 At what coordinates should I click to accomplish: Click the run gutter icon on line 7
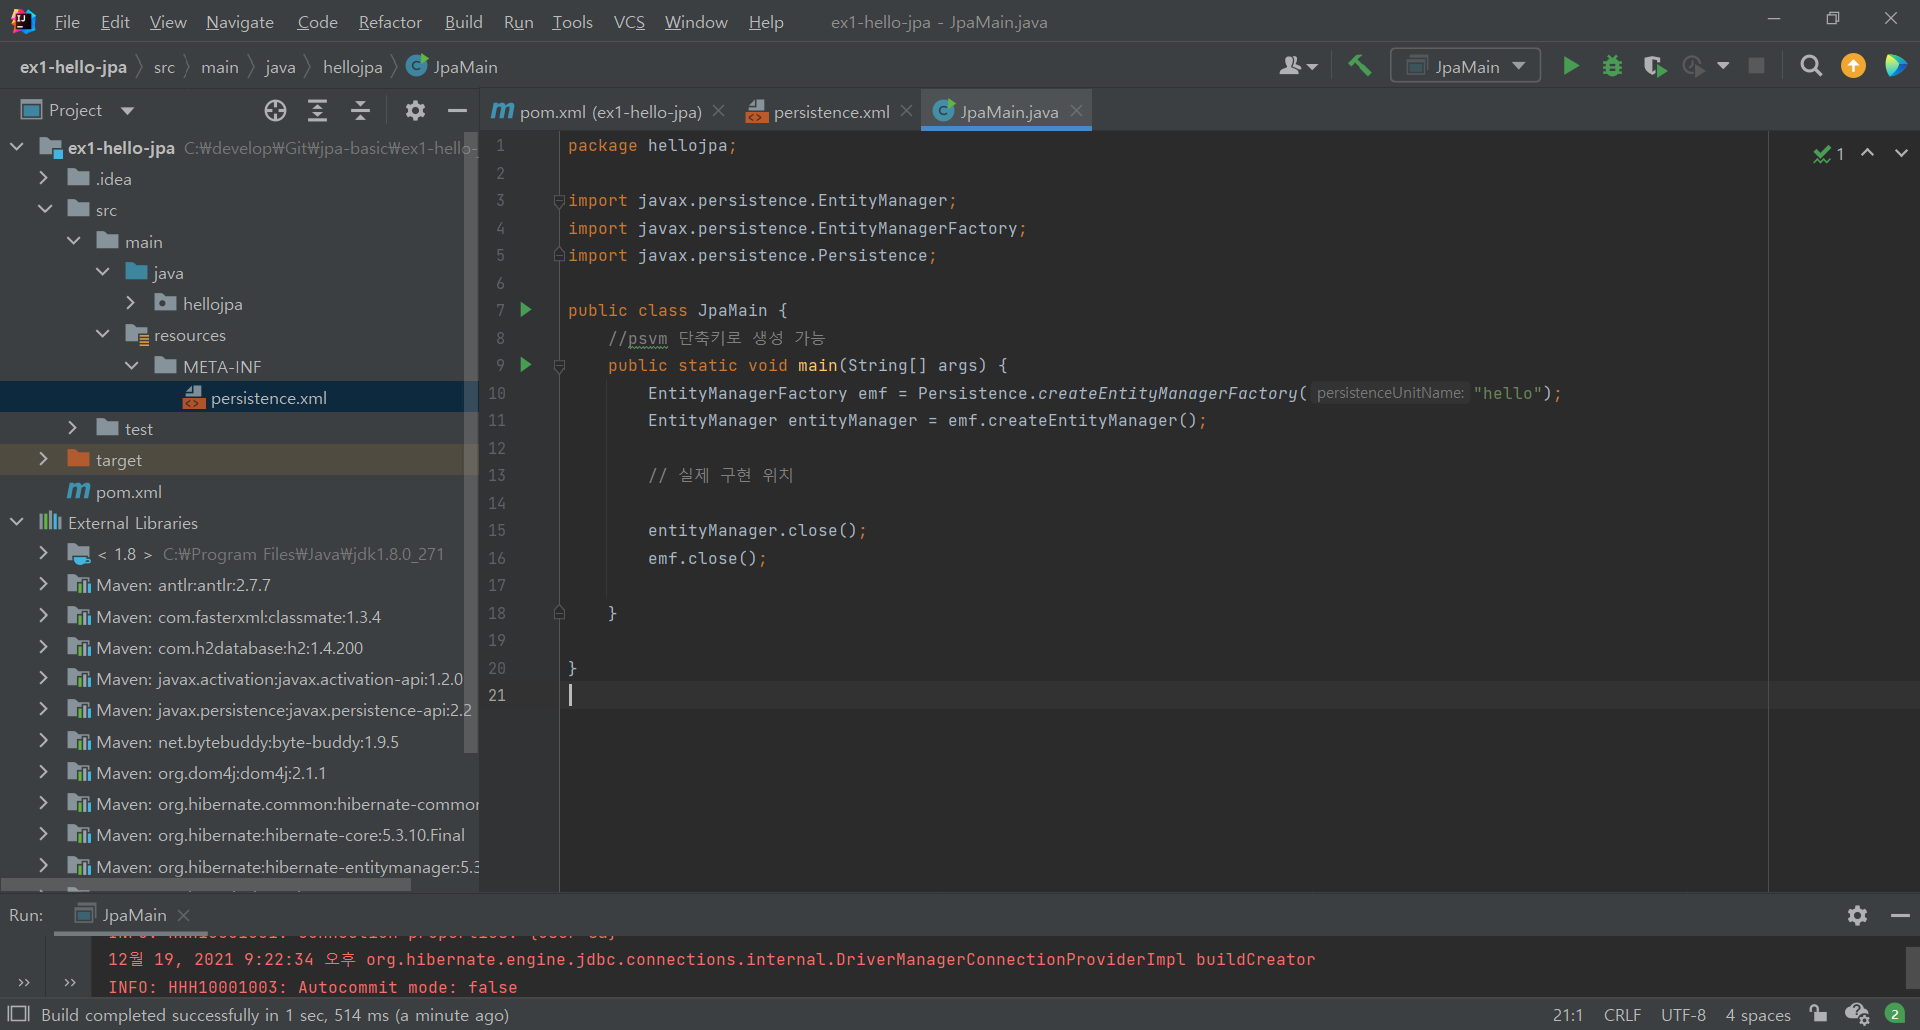(526, 310)
